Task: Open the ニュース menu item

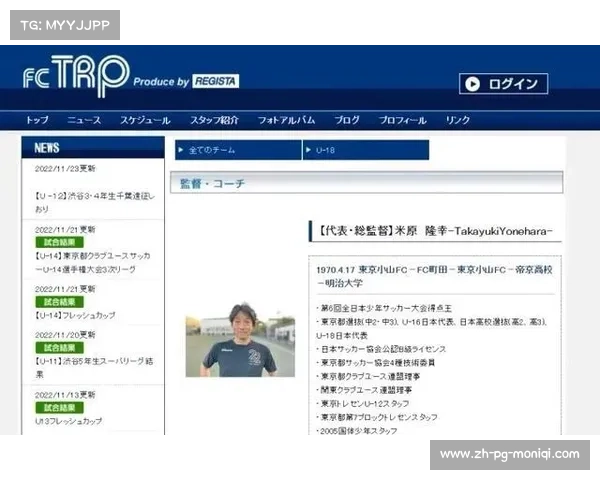Action: tap(84, 120)
